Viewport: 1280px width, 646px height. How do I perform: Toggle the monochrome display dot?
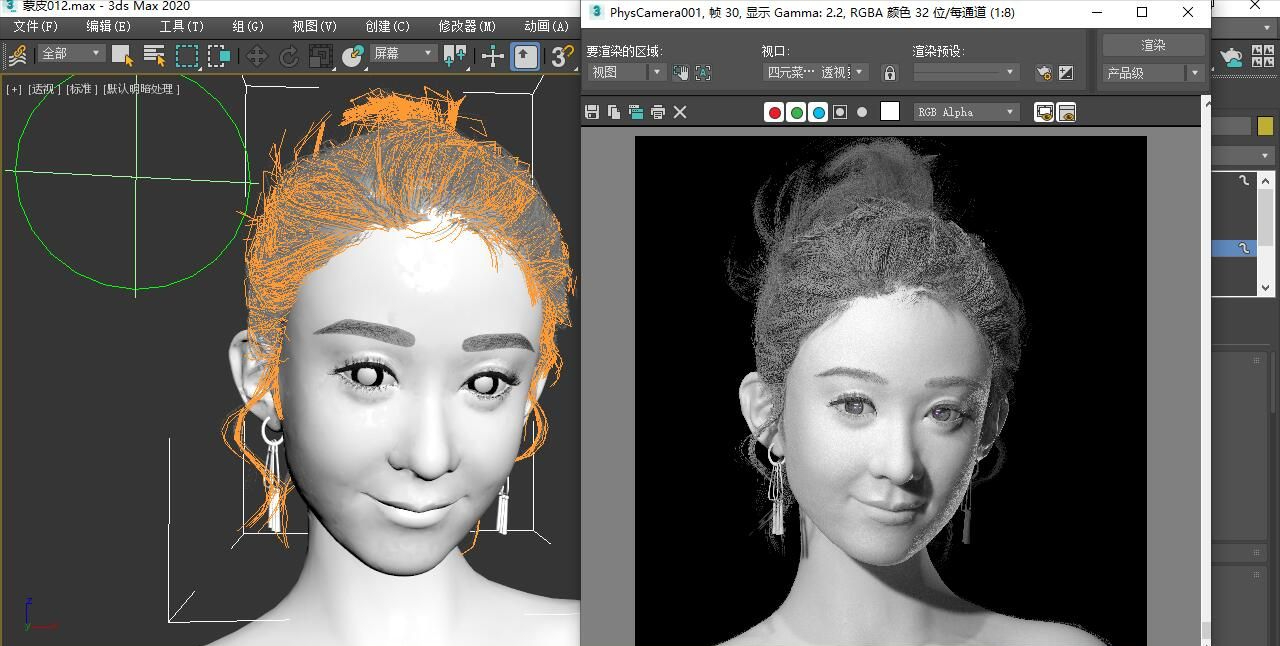point(862,112)
